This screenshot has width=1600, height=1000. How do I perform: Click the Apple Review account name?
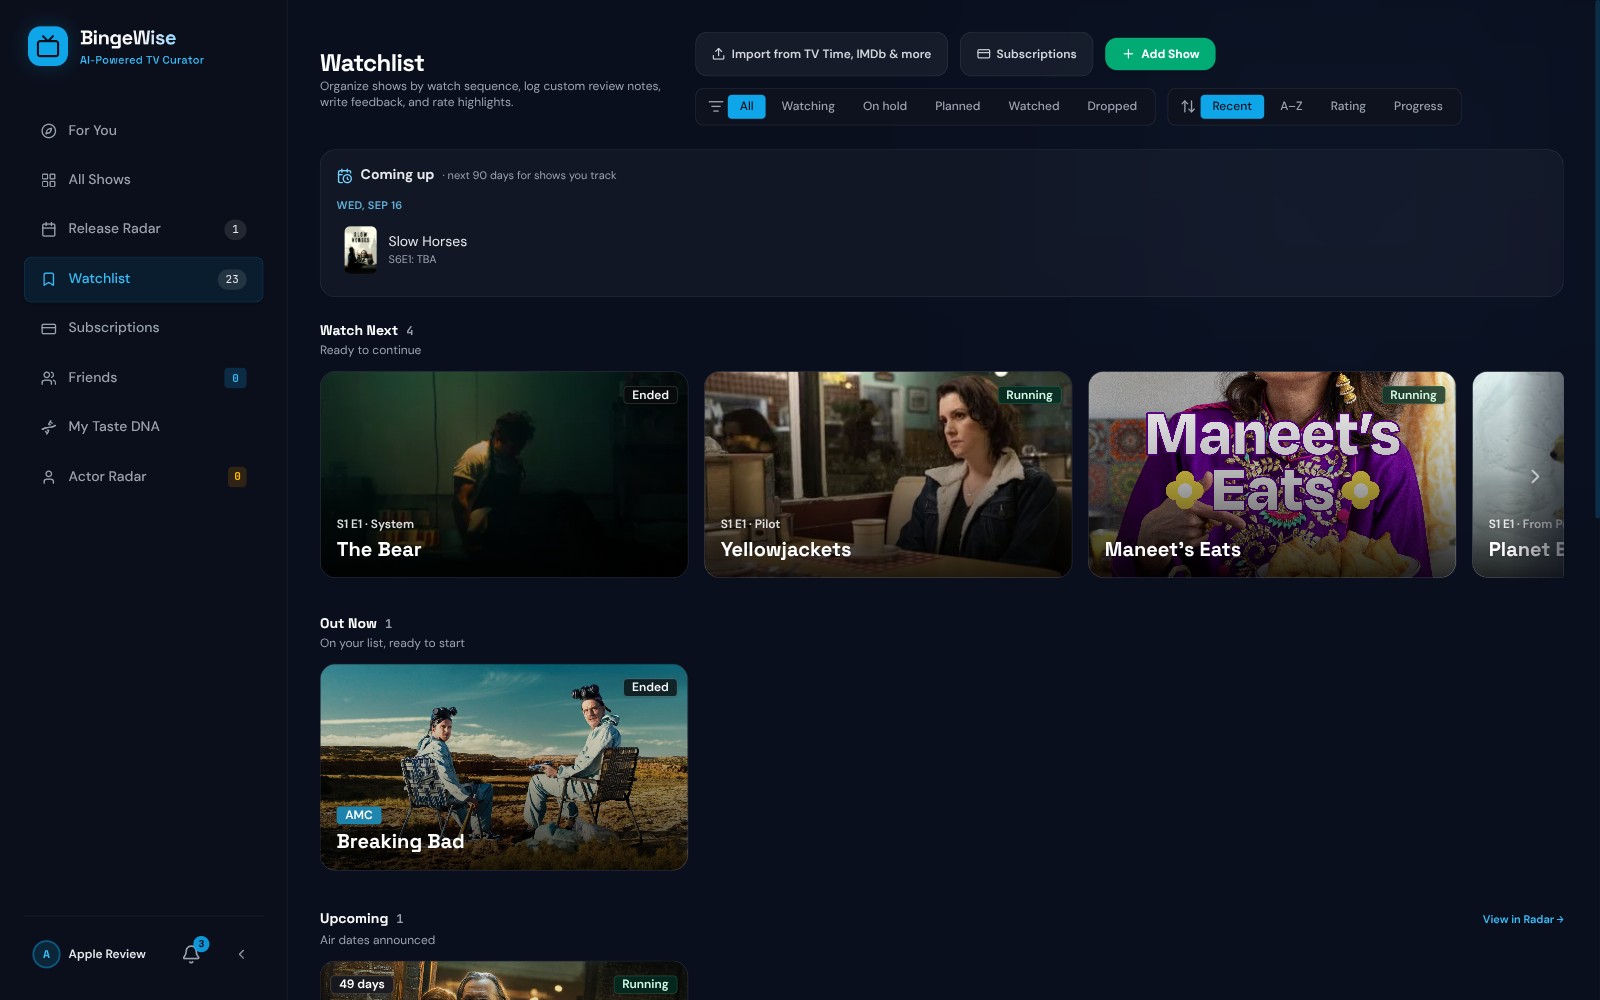coord(107,954)
